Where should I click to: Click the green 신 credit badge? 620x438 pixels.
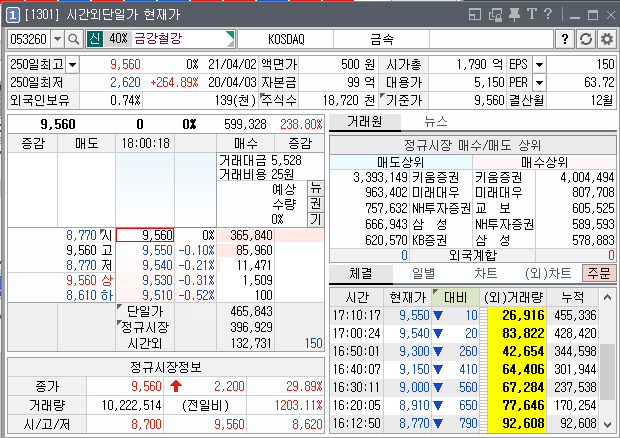click(95, 38)
